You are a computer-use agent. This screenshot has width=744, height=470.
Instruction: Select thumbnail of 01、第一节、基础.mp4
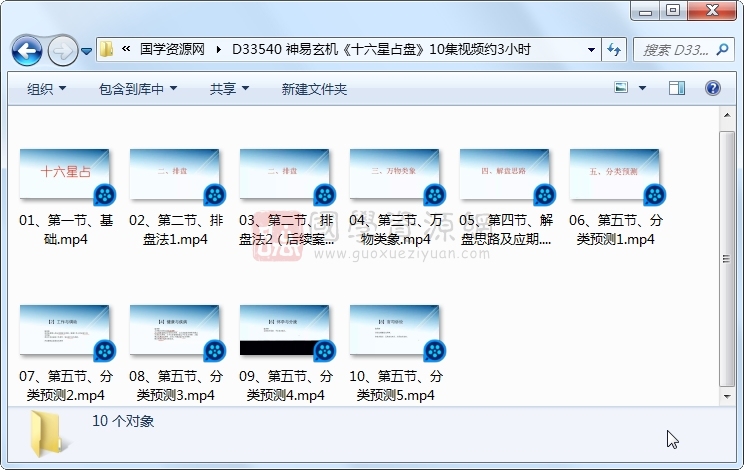point(65,174)
